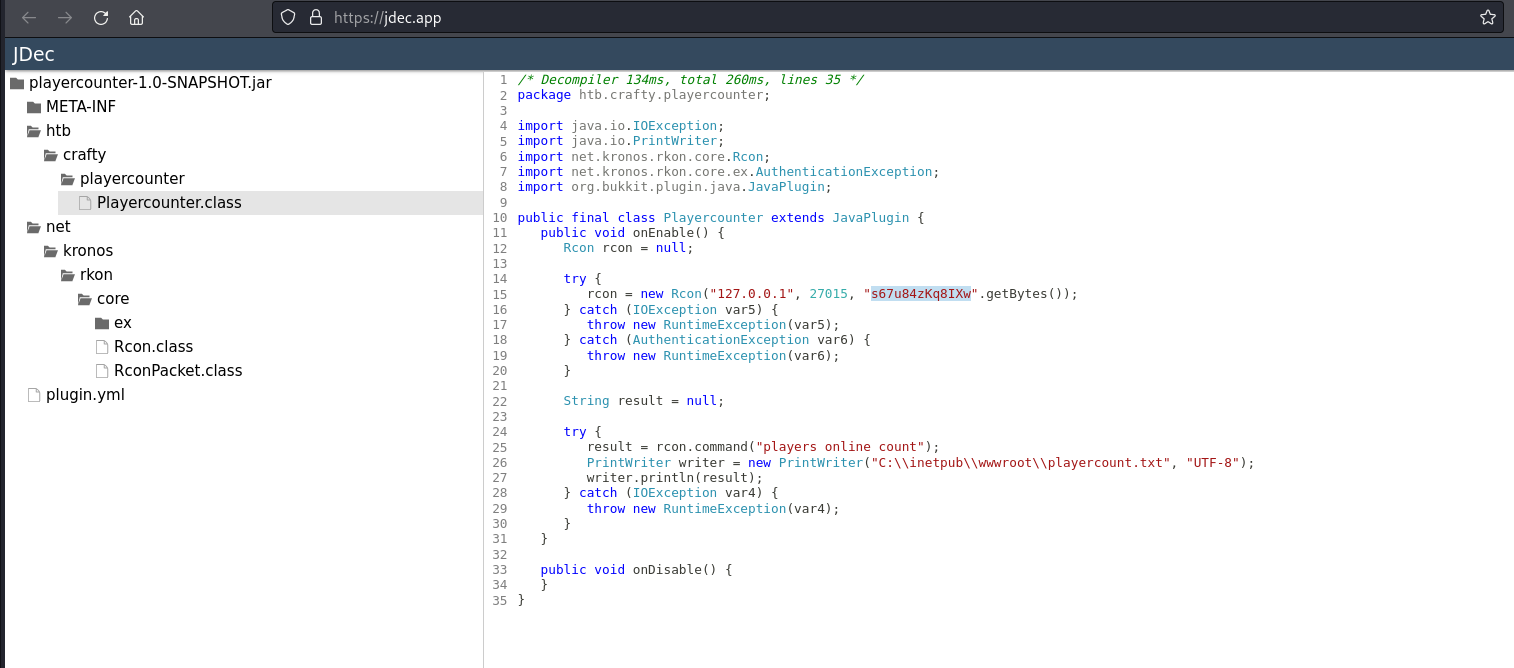Click the Rcon.class file icon
Viewport: 1514px width, 668px height.
pyautogui.click(x=102, y=347)
